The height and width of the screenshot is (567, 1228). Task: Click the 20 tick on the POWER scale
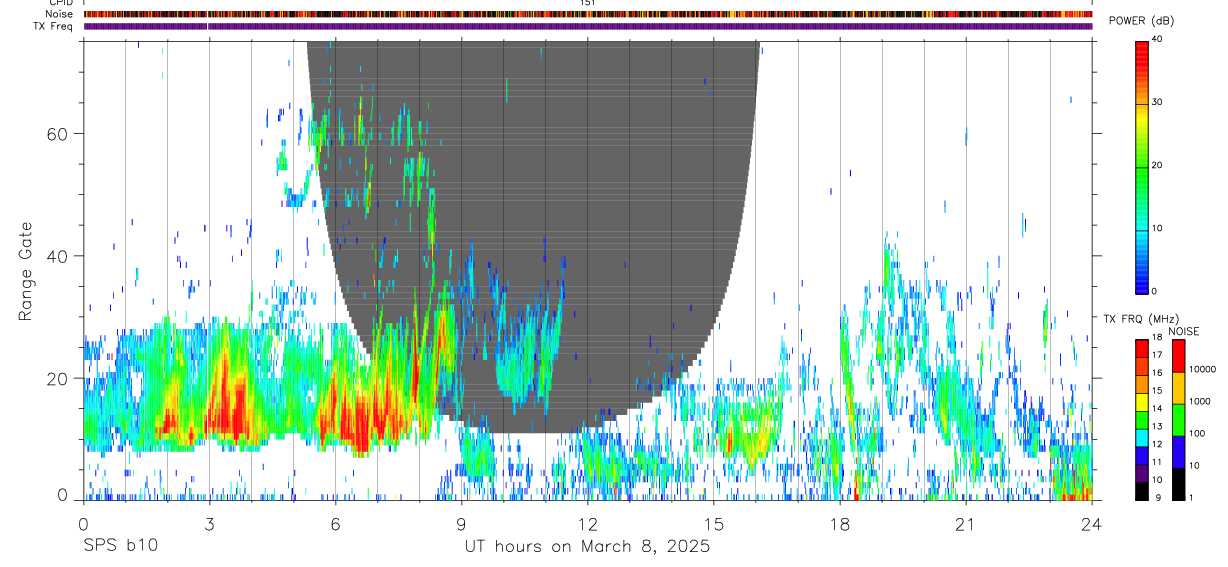1158,165
